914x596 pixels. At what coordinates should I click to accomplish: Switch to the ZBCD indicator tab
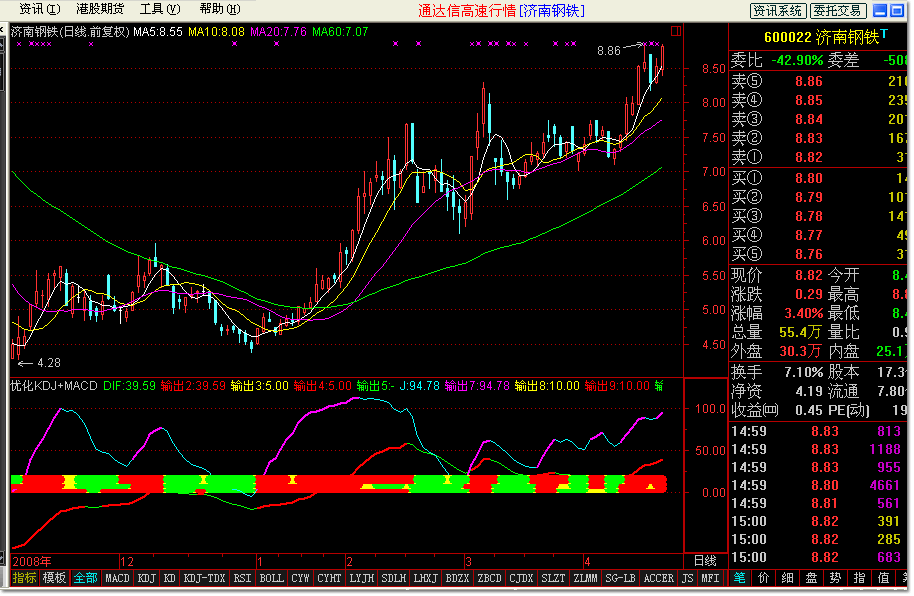point(490,578)
